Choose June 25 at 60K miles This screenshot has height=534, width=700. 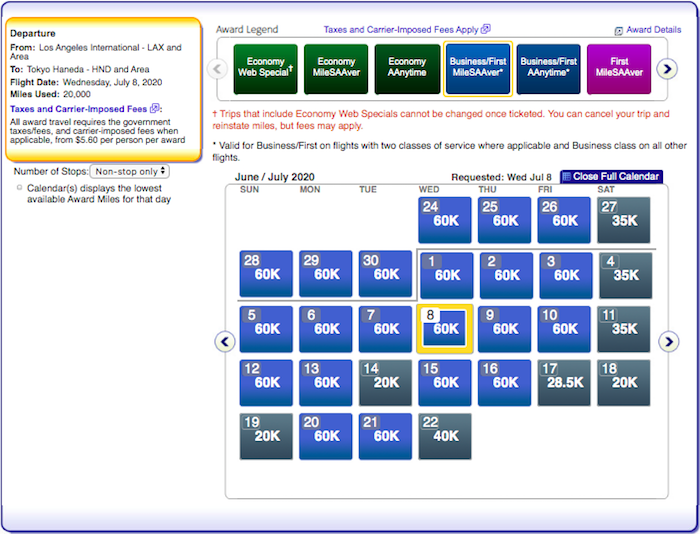pos(504,220)
